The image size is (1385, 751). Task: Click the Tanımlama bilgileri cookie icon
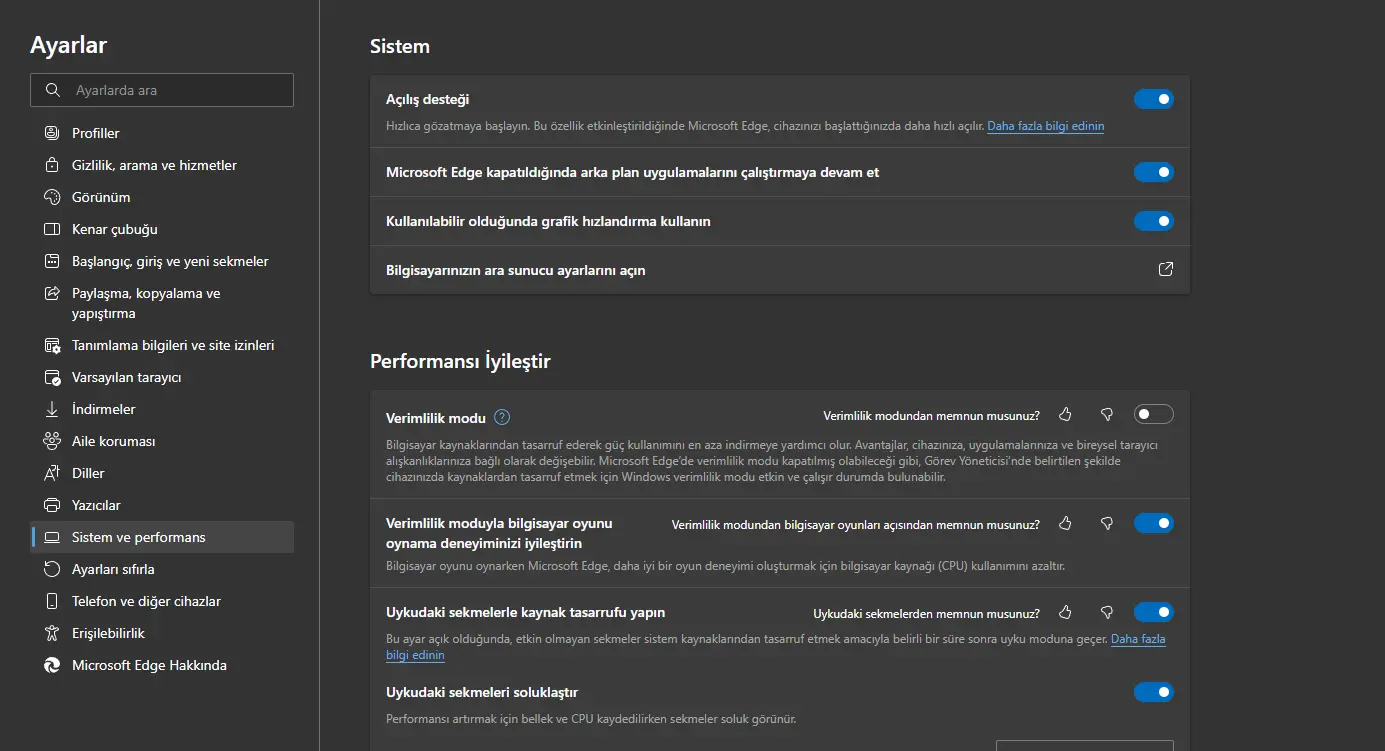coord(53,345)
